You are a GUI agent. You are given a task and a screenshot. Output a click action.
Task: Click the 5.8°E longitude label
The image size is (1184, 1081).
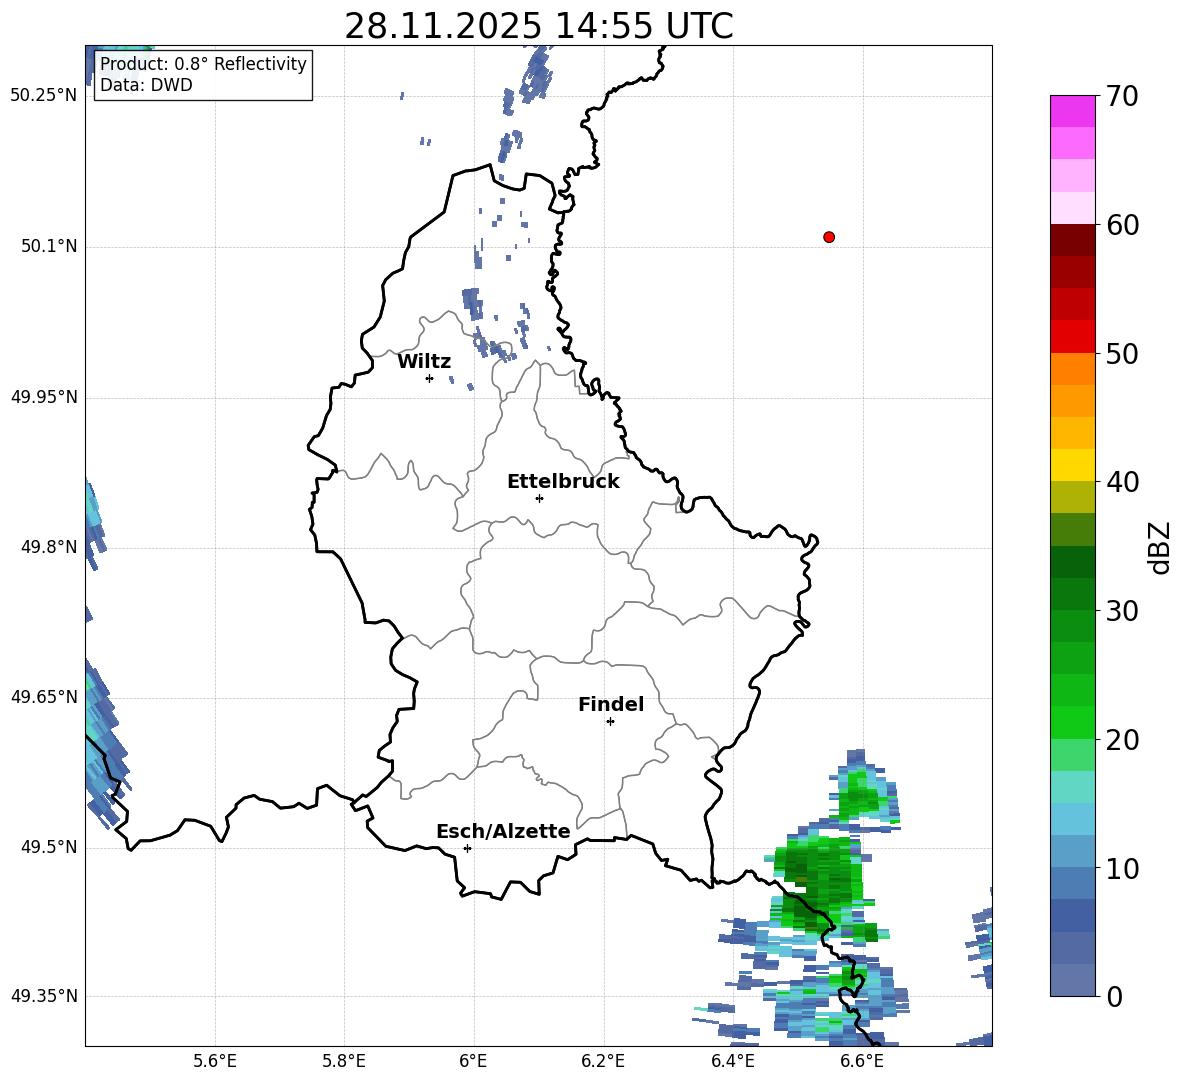[x=344, y=1061]
